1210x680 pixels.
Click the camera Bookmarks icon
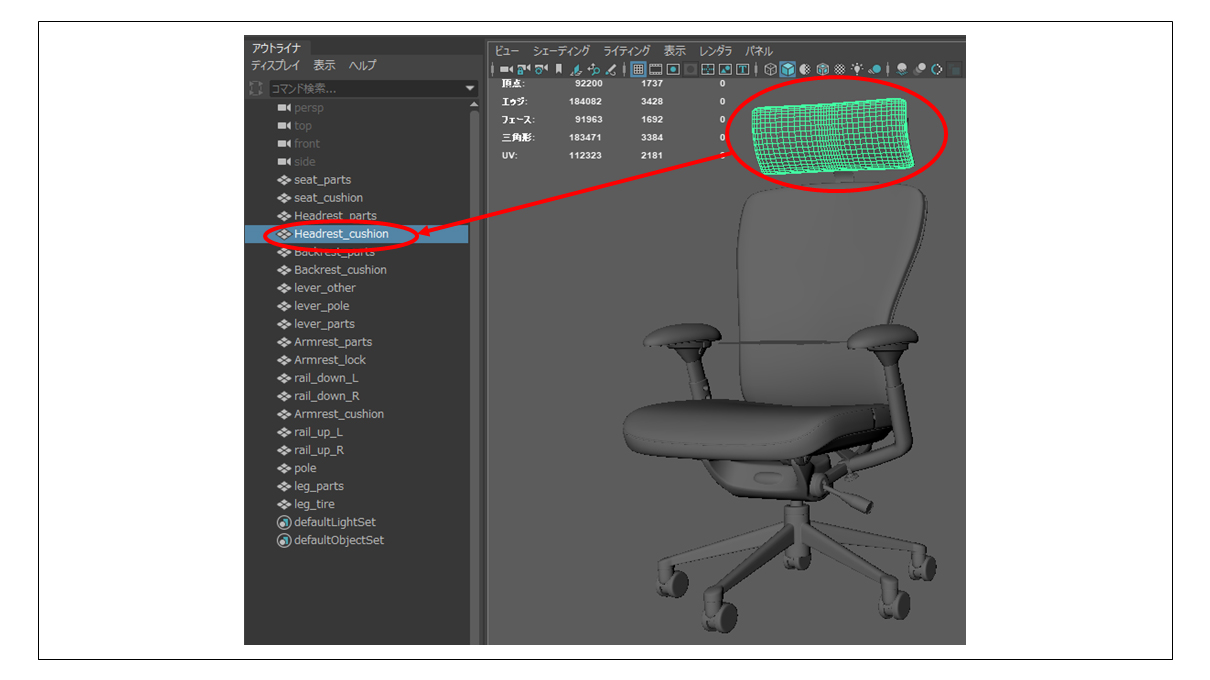pyautogui.click(x=558, y=69)
